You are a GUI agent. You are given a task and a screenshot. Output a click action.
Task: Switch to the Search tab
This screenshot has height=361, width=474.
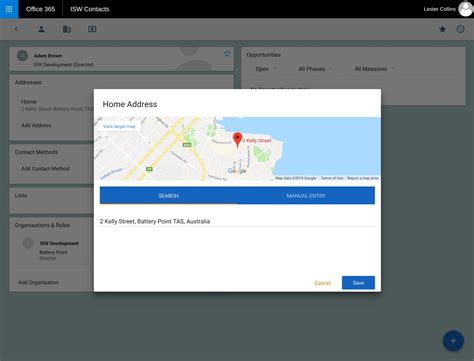coord(168,196)
